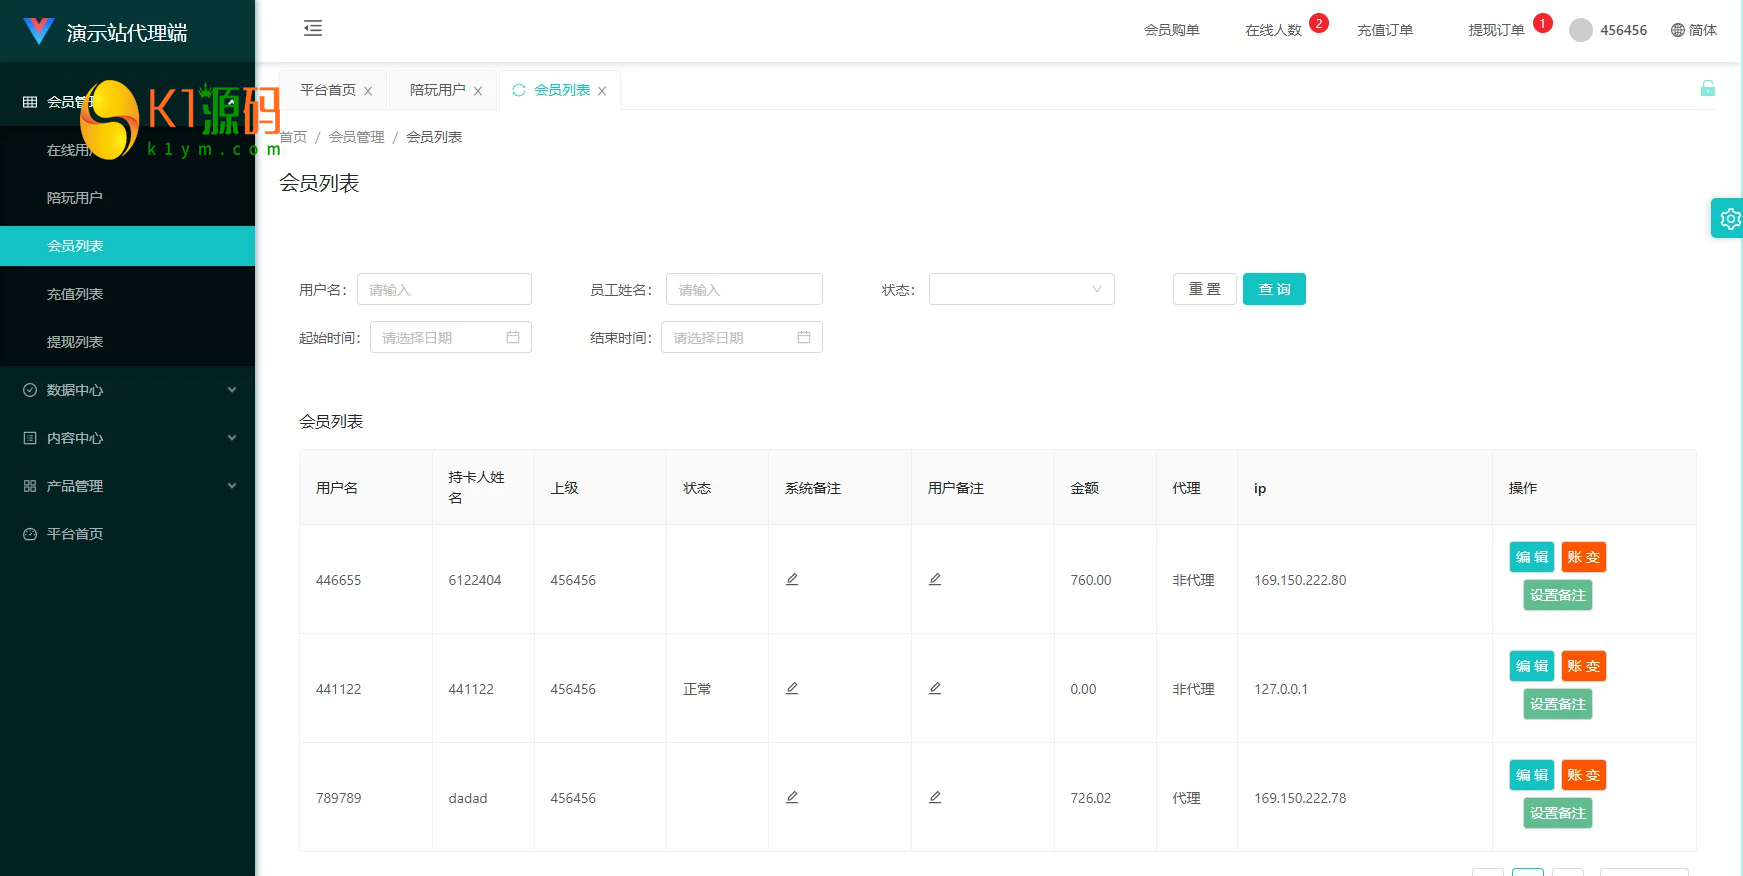1743x876 pixels.
Task: Click the 起始时间 date field
Action: pos(450,337)
